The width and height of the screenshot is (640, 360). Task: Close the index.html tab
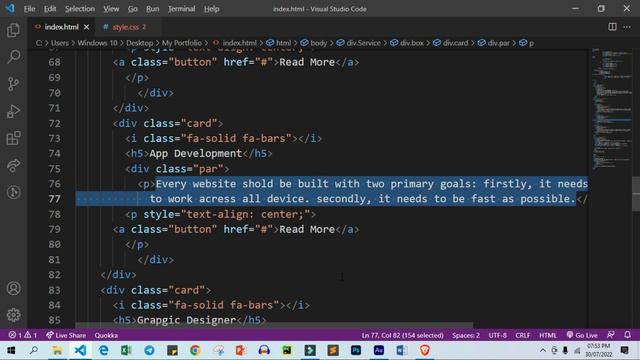coord(87,27)
